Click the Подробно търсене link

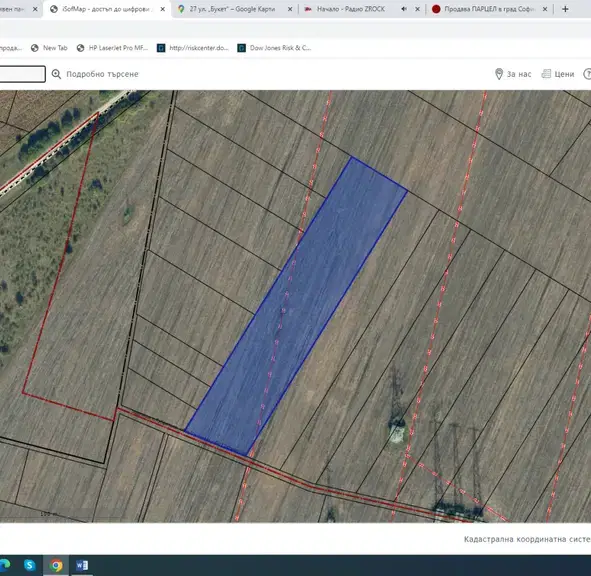click(x=103, y=74)
